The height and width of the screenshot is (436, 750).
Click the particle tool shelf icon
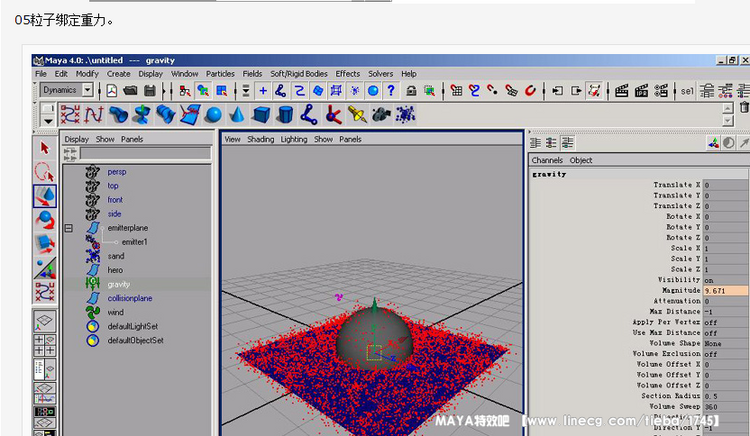point(405,115)
